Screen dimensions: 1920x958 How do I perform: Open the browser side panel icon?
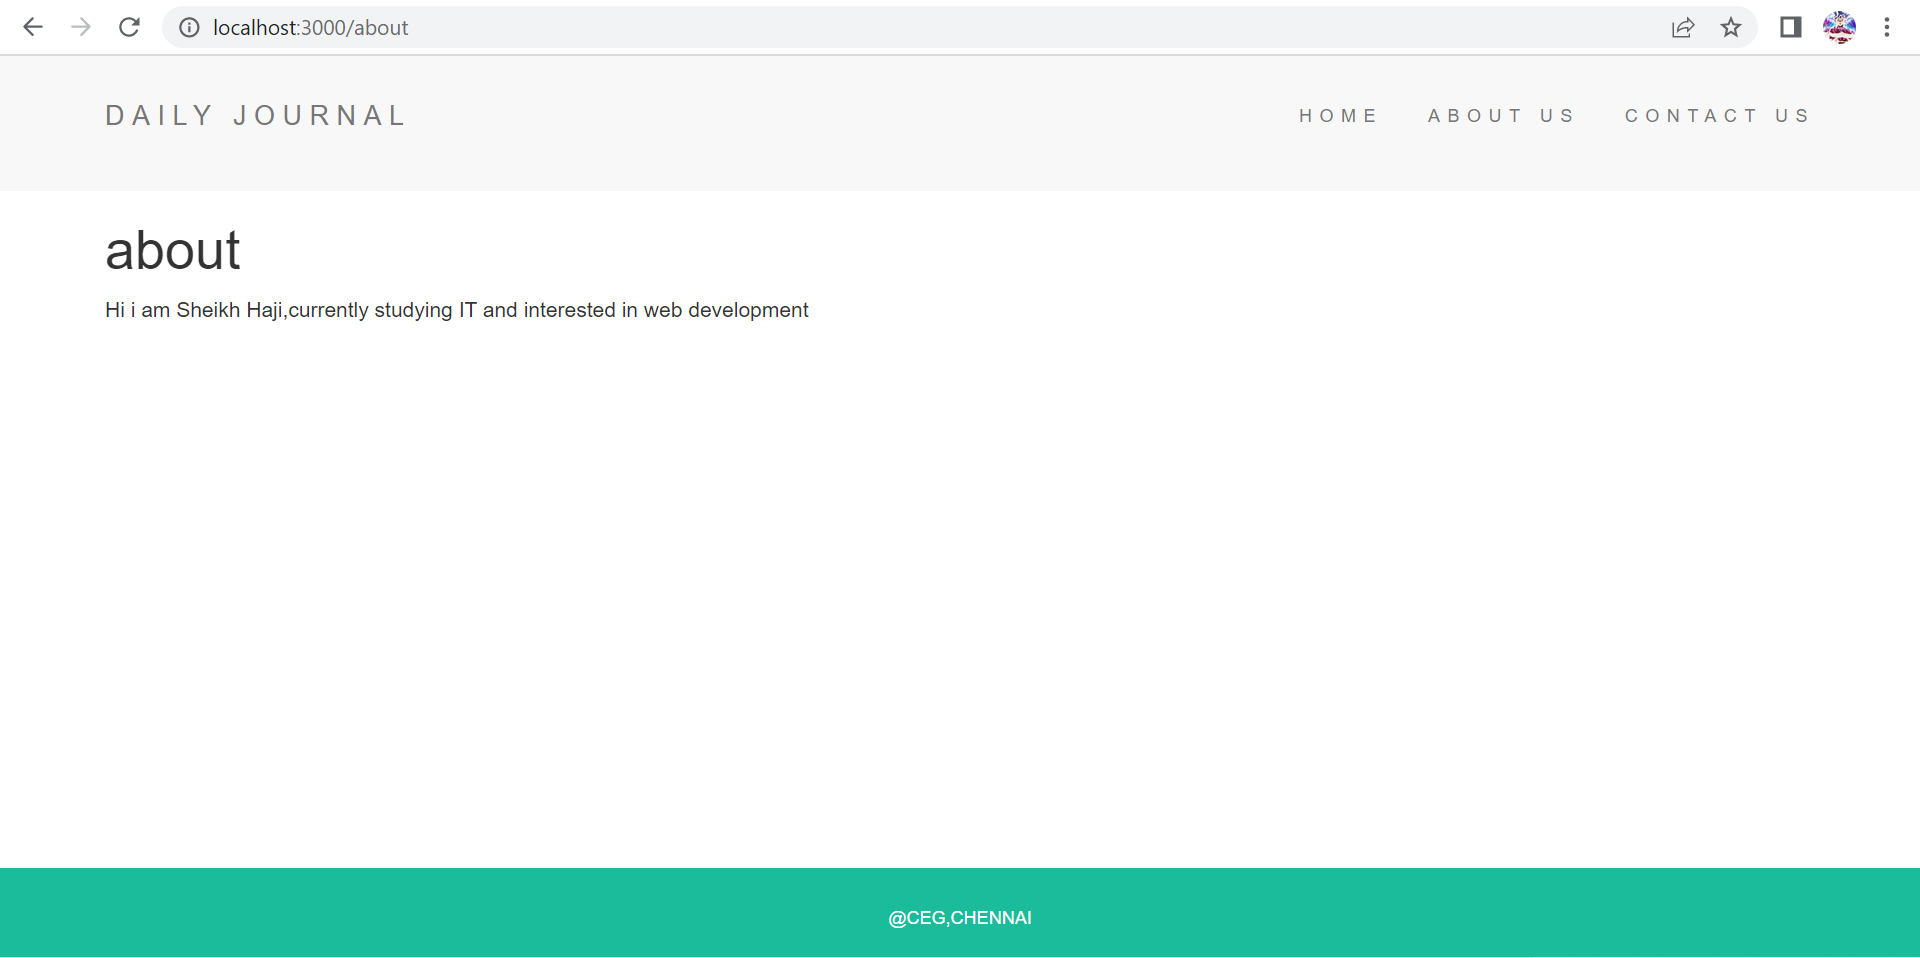pyautogui.click(x=1789, y=27)
